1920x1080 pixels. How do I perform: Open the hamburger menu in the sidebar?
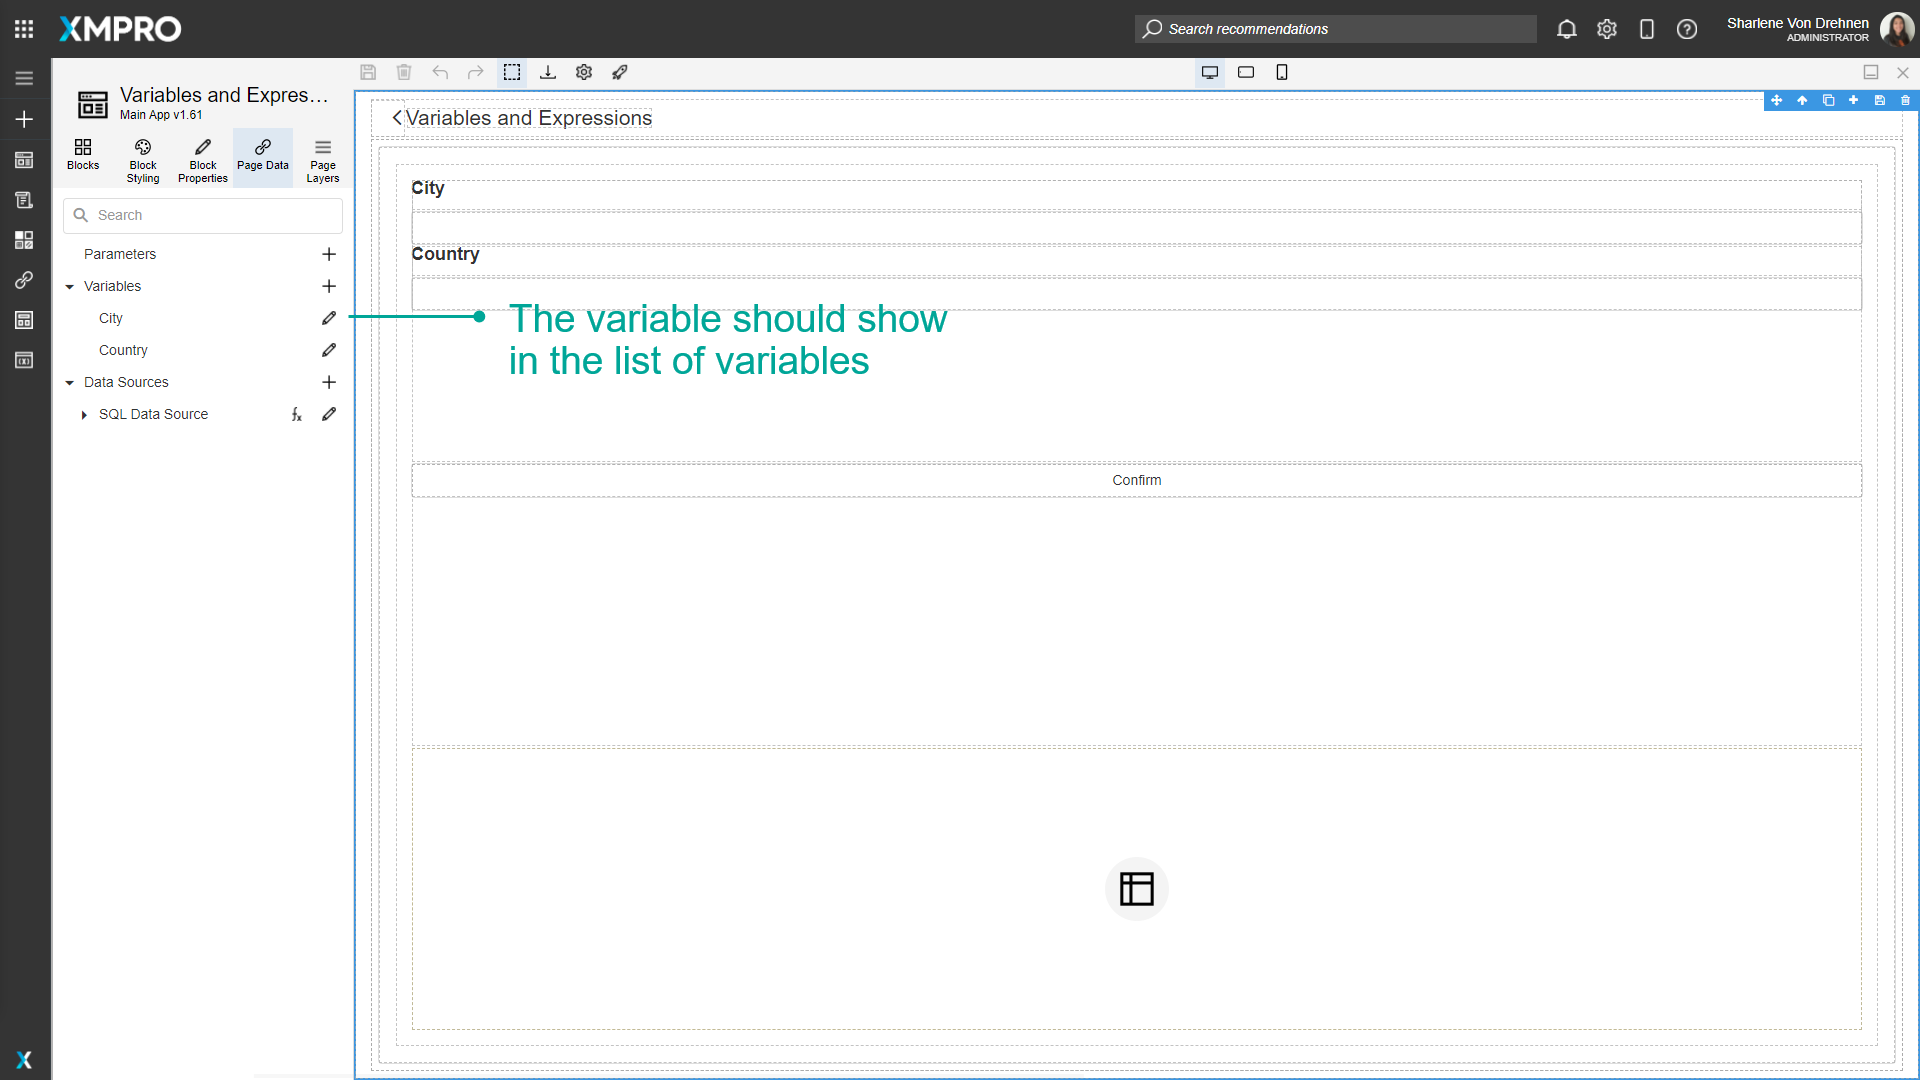coord(24,77)
